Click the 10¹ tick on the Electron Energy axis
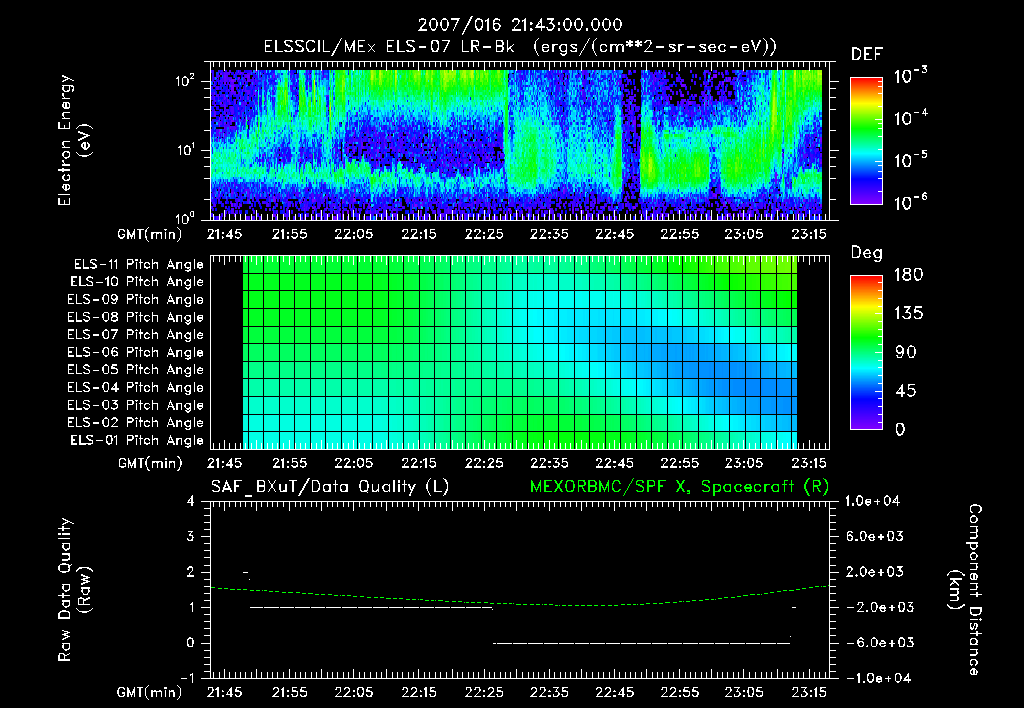Image resolution: width=1024 pixels, height=708 pixels. (x=186, y=150)
